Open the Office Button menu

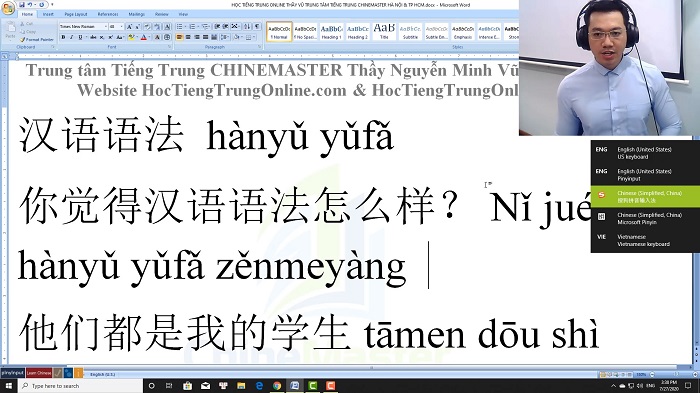pyautogui.click(x=8, y=8)
